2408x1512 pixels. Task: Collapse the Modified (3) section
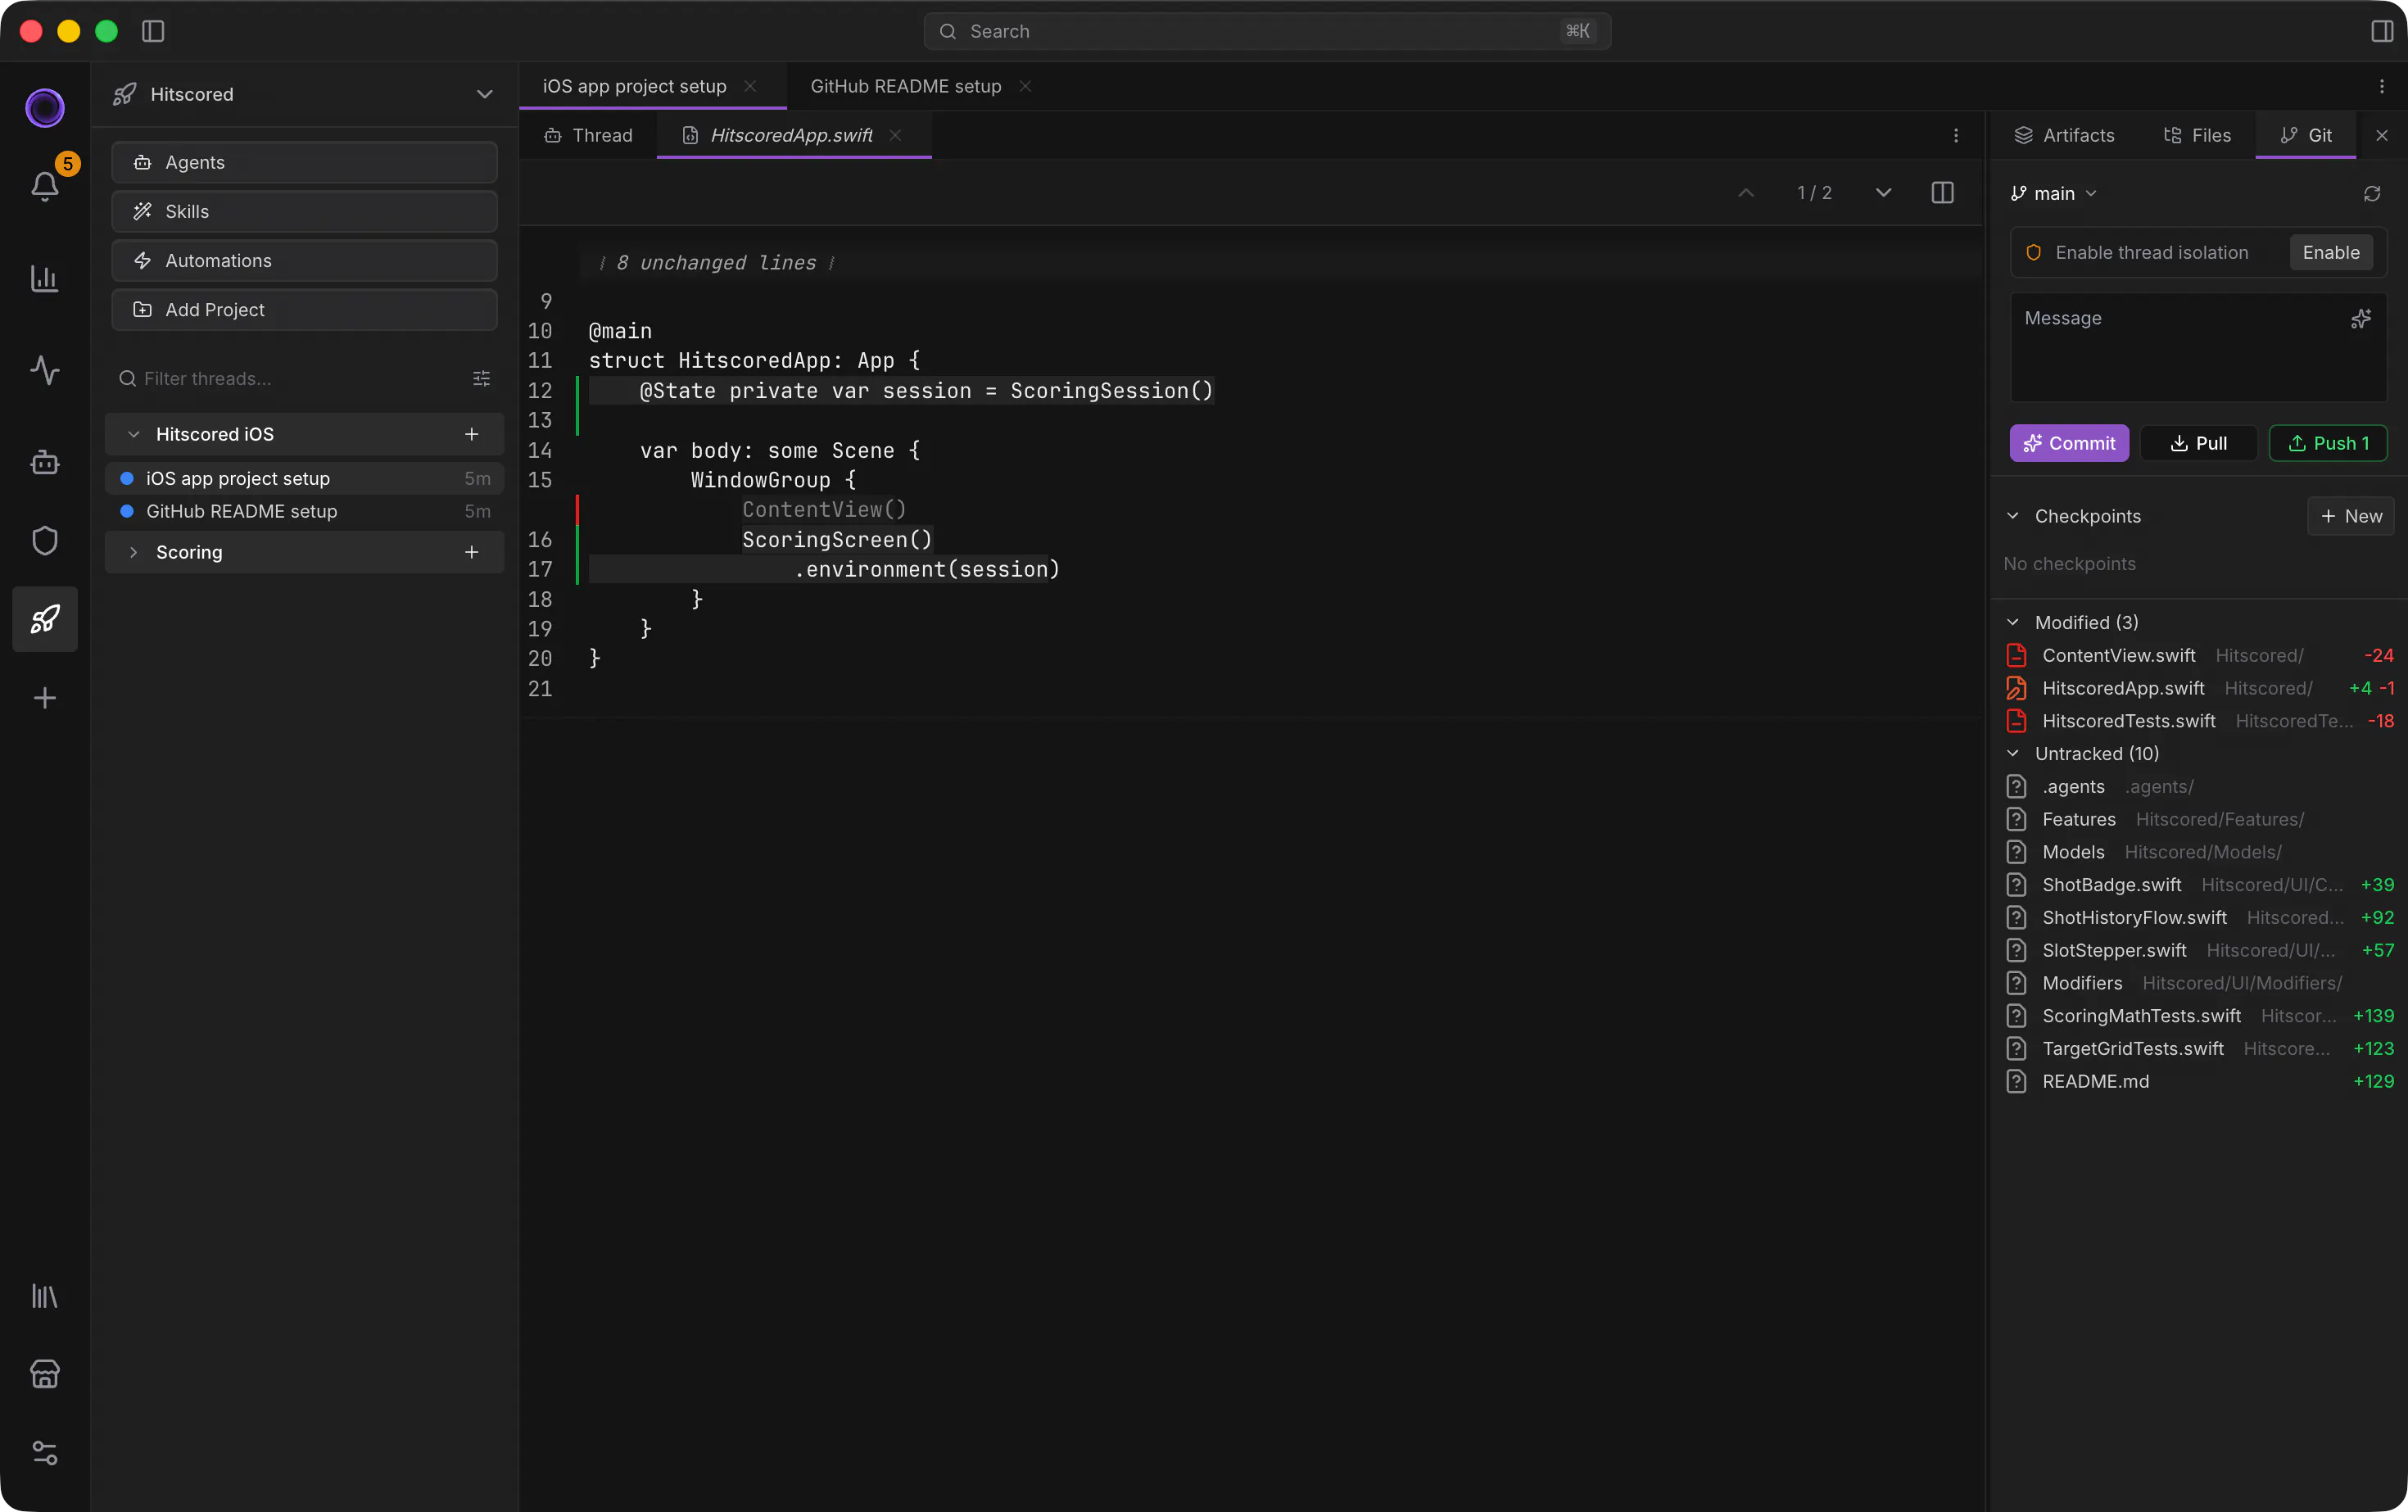2013,622
